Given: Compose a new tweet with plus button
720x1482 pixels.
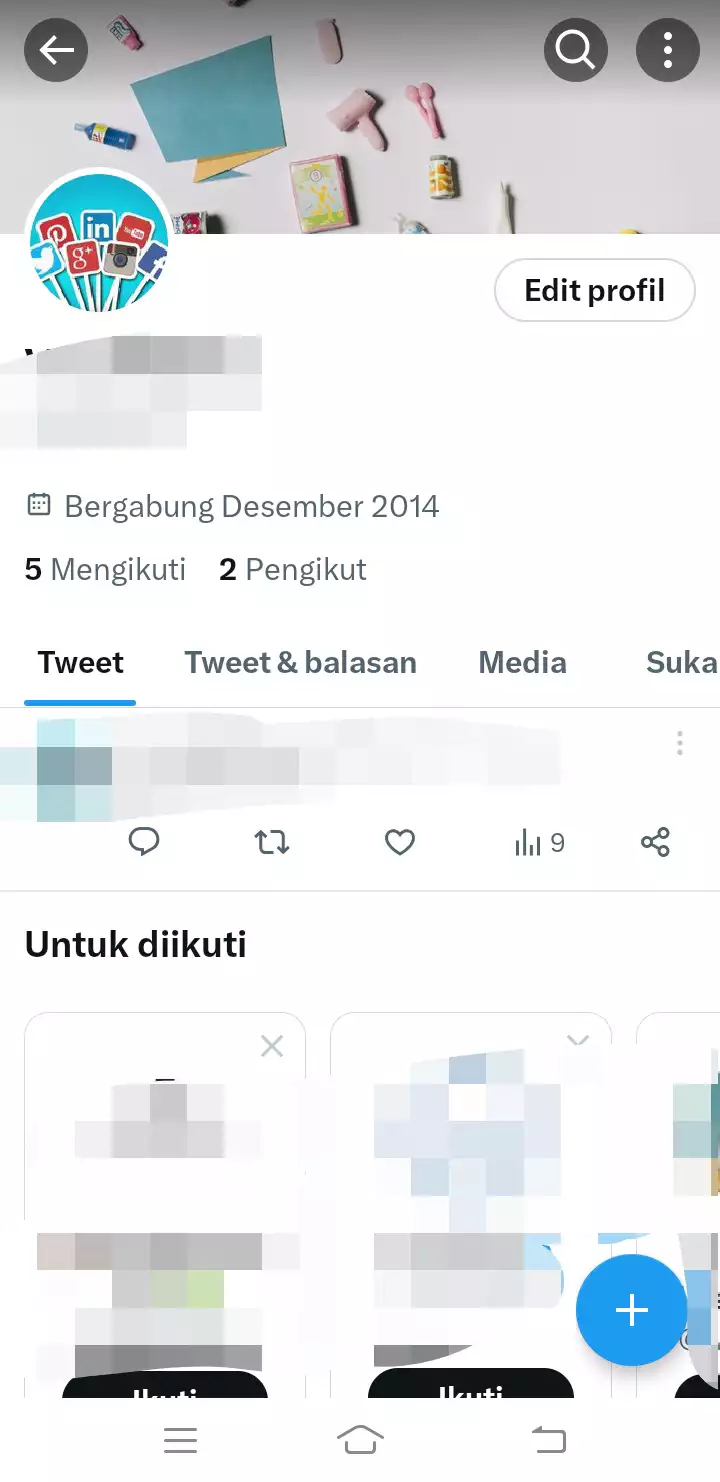Looking at the screenshot, I should click(632, 1310).
